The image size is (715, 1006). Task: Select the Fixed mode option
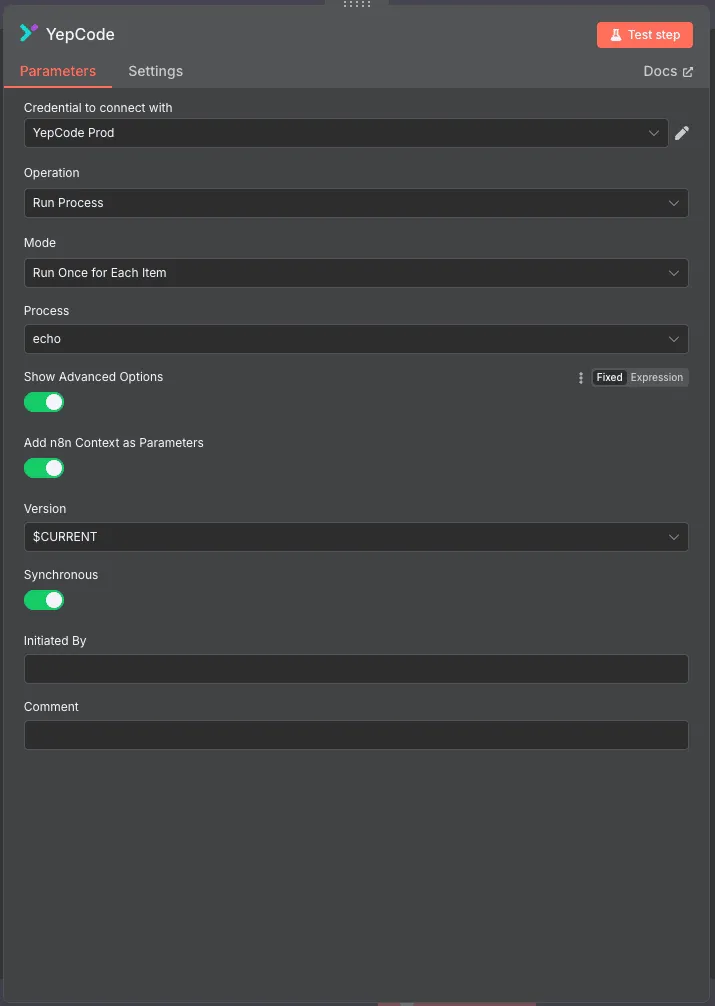pos(609,378)
